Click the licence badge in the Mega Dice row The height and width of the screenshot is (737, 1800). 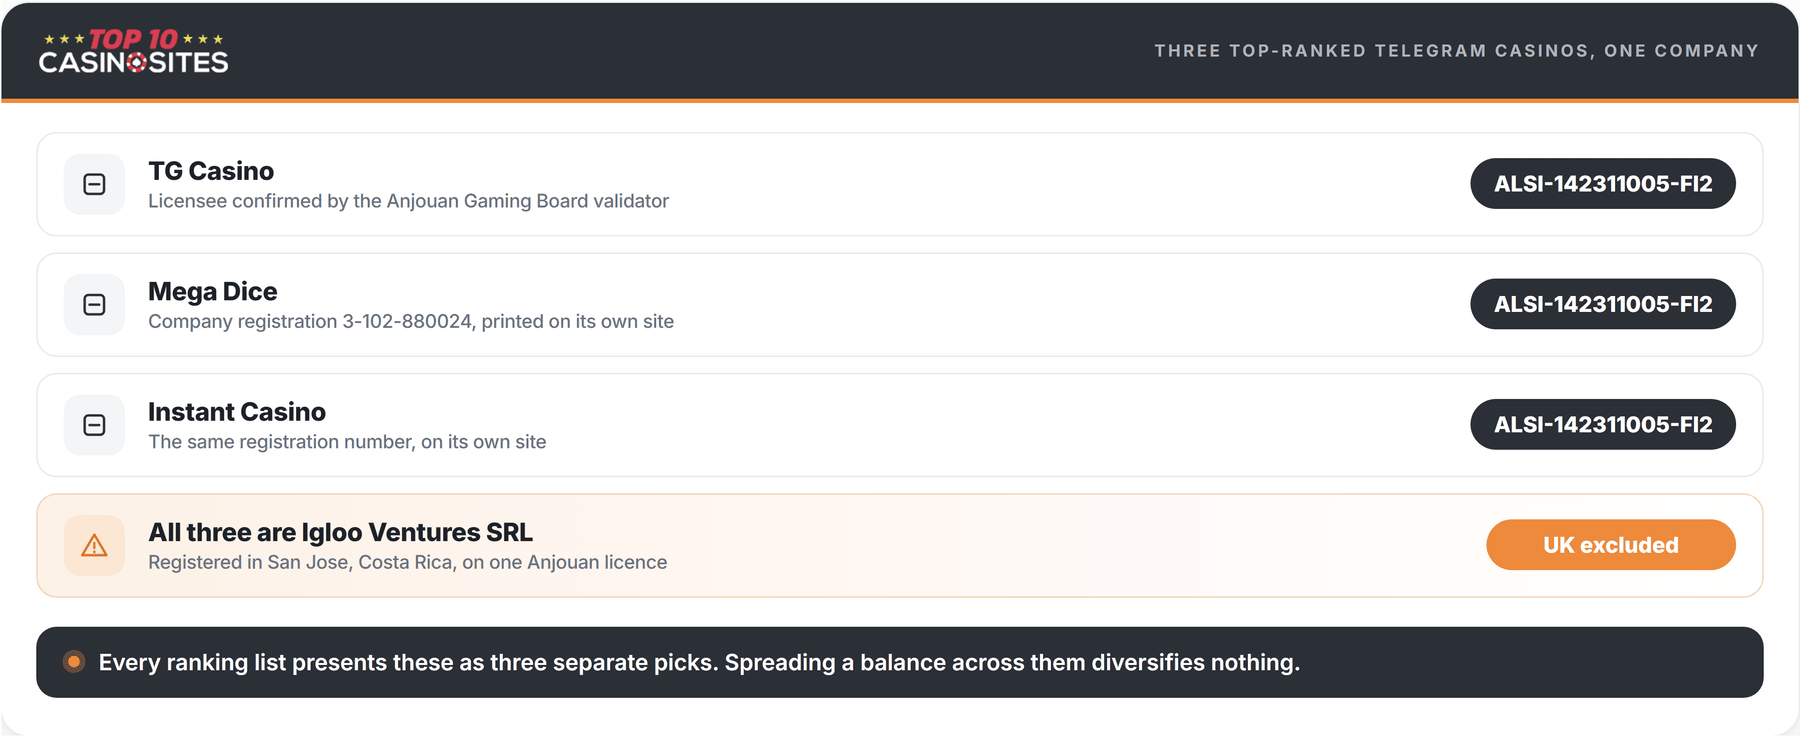[1603, 304]
